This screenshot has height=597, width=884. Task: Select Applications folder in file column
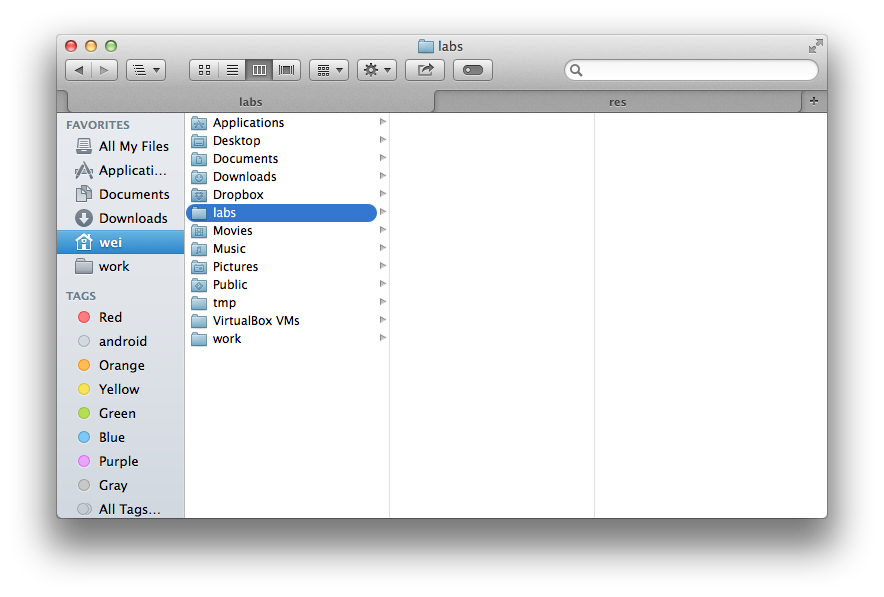287,122
